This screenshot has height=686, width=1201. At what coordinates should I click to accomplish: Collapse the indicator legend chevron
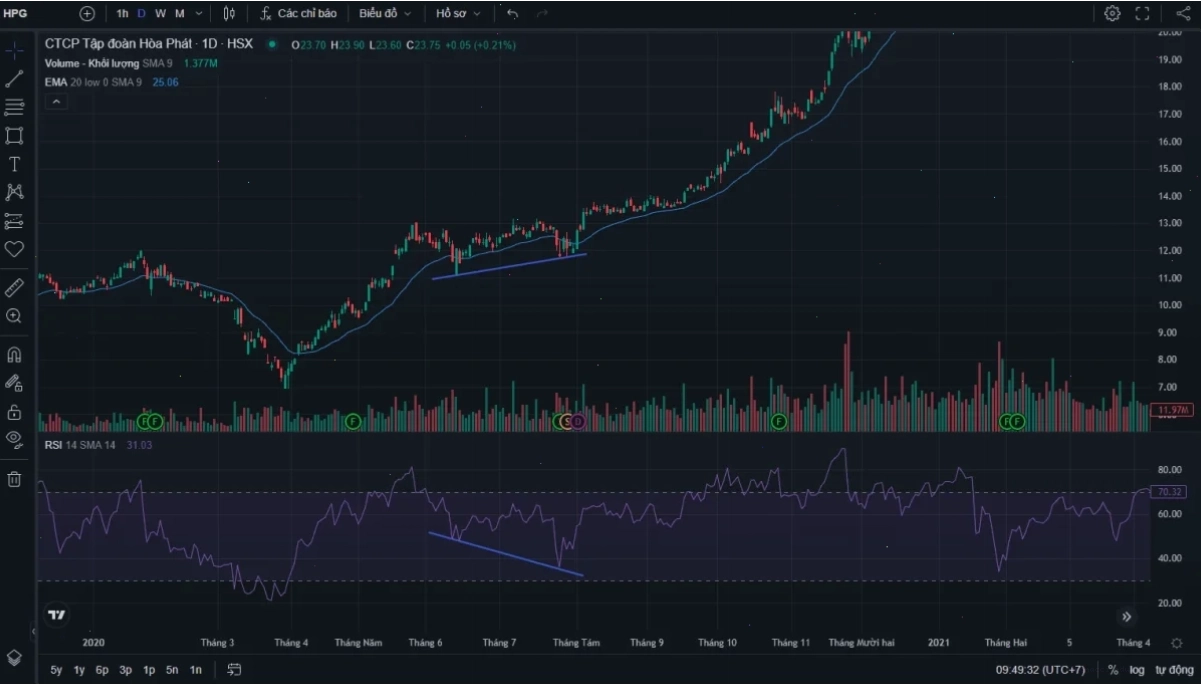coord(56,102)
